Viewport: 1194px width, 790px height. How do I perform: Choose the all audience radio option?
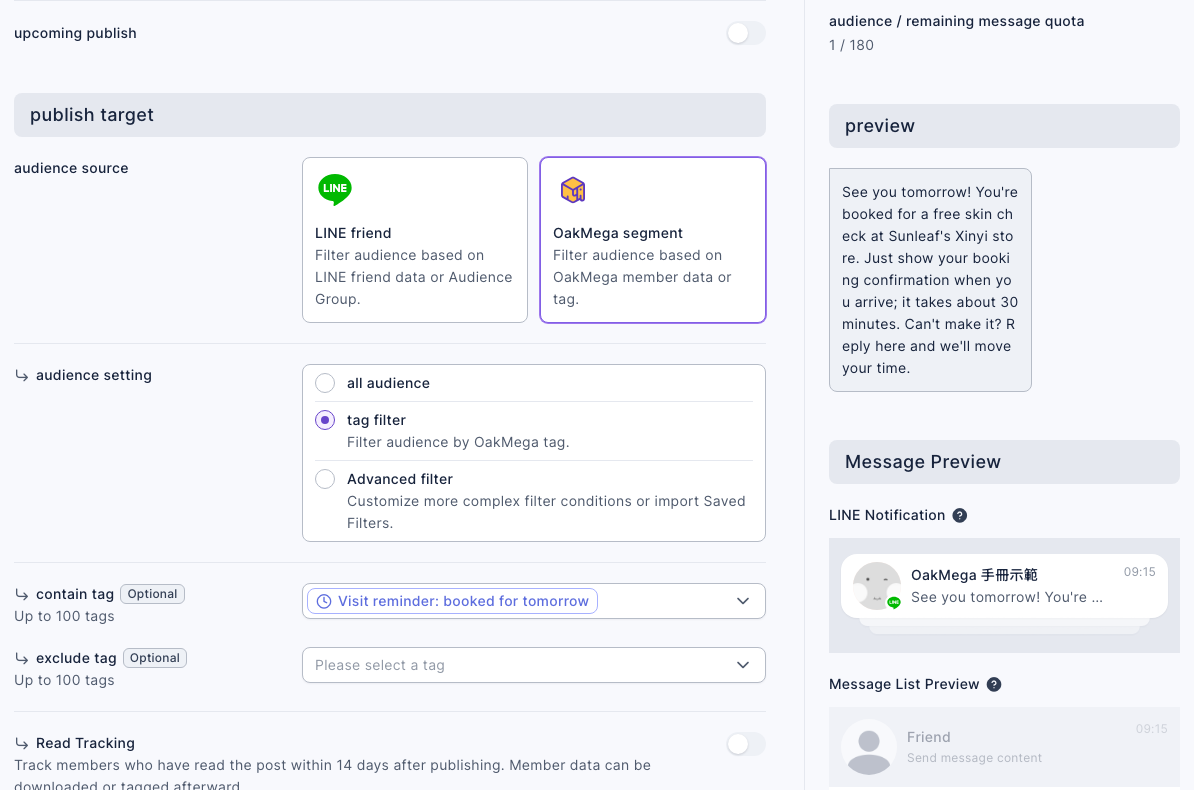click(325, 383)
